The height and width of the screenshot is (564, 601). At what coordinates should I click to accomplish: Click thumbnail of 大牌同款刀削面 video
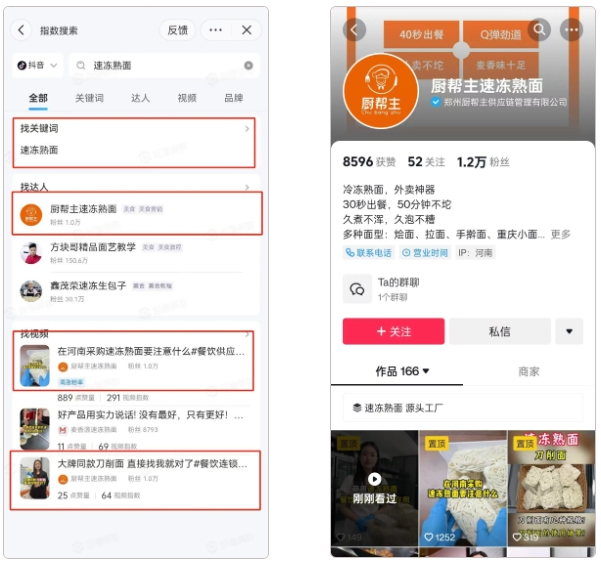(35, 478)
